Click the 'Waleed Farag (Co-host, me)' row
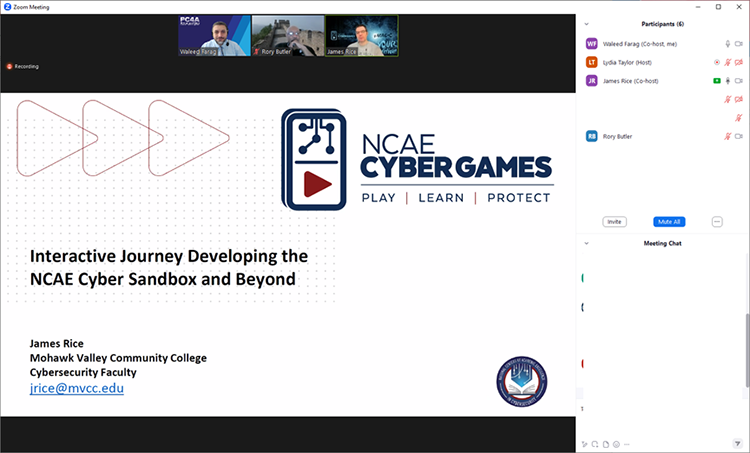Screen dimensions: 750x453 click(663, 44)
